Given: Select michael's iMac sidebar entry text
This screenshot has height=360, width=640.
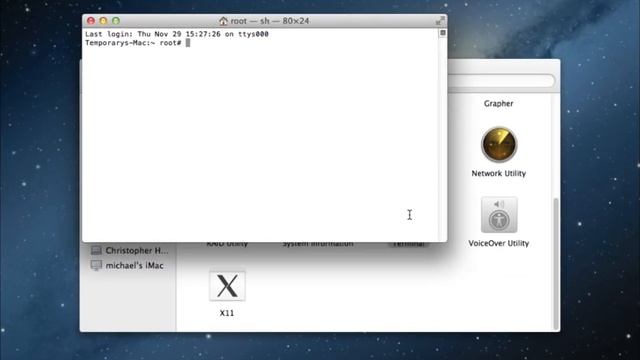Looking at the screenshot, I should pos(135,265).
